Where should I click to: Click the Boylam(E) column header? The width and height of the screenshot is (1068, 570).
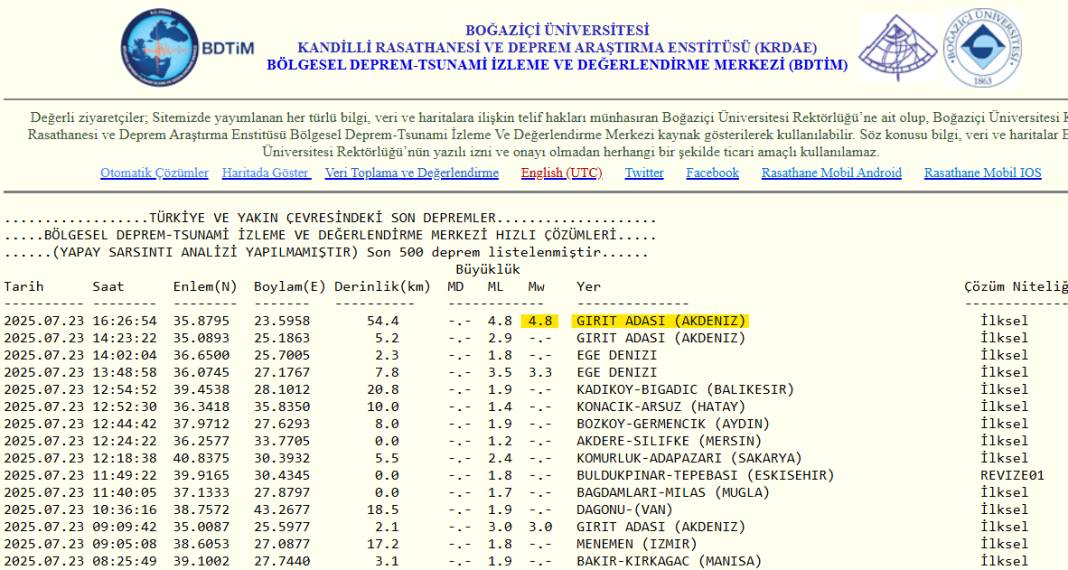[x=289, y=287]
